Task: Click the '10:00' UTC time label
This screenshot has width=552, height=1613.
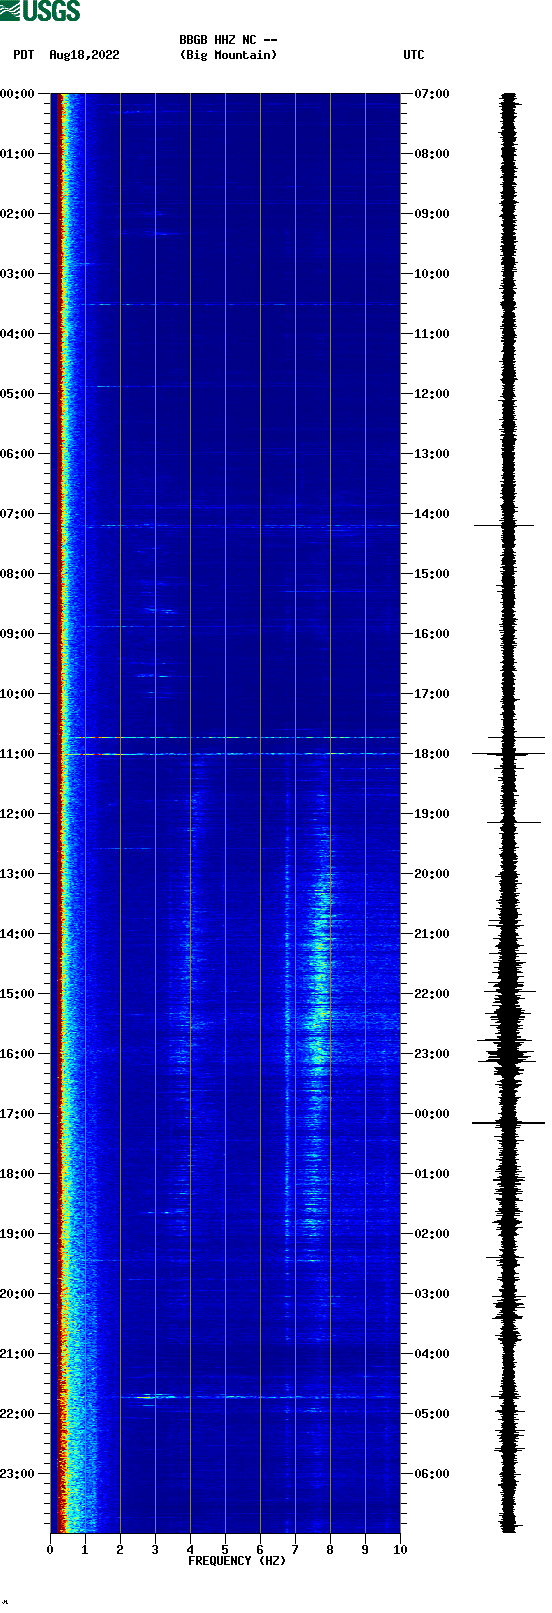Action: [432, 274]
